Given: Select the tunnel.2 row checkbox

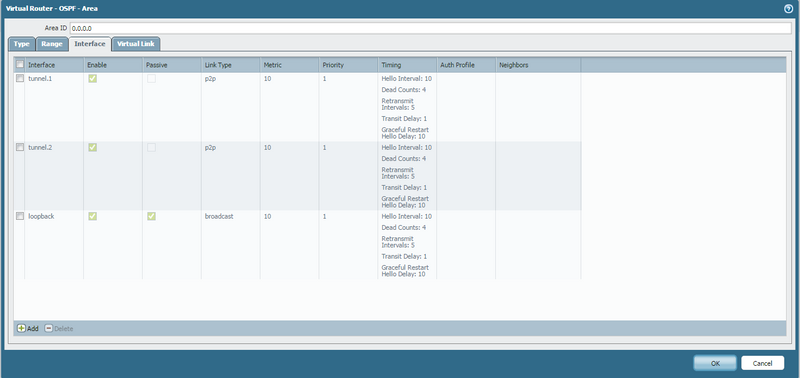Looking at the screenshot, I should coord(19,147).
